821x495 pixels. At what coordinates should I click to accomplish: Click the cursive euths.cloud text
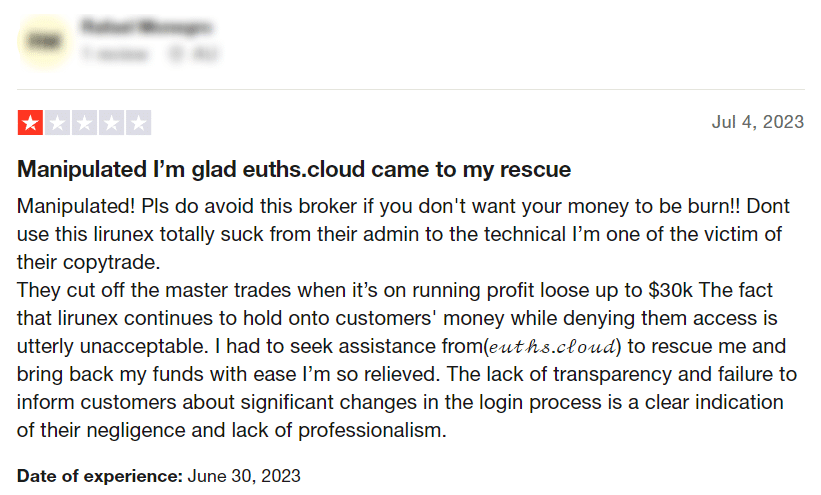tap(552, 347)
